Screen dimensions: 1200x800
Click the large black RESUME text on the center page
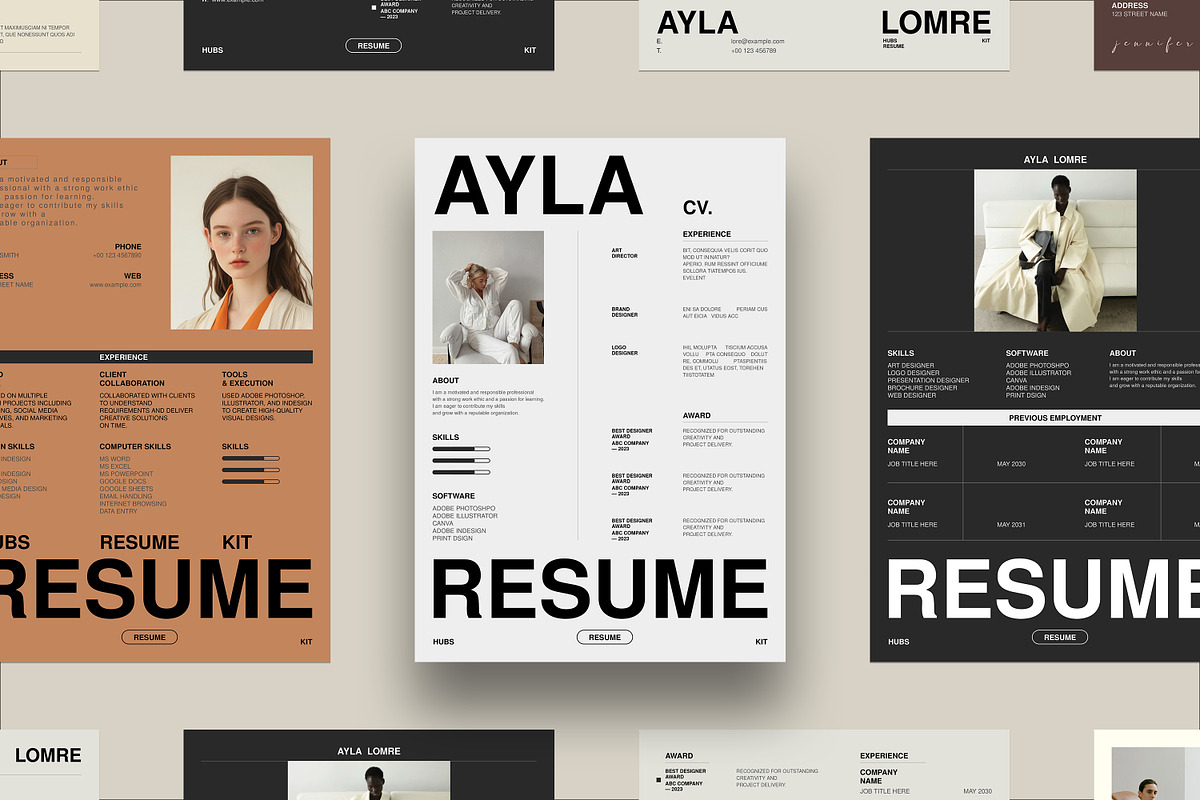coord(600,590)
